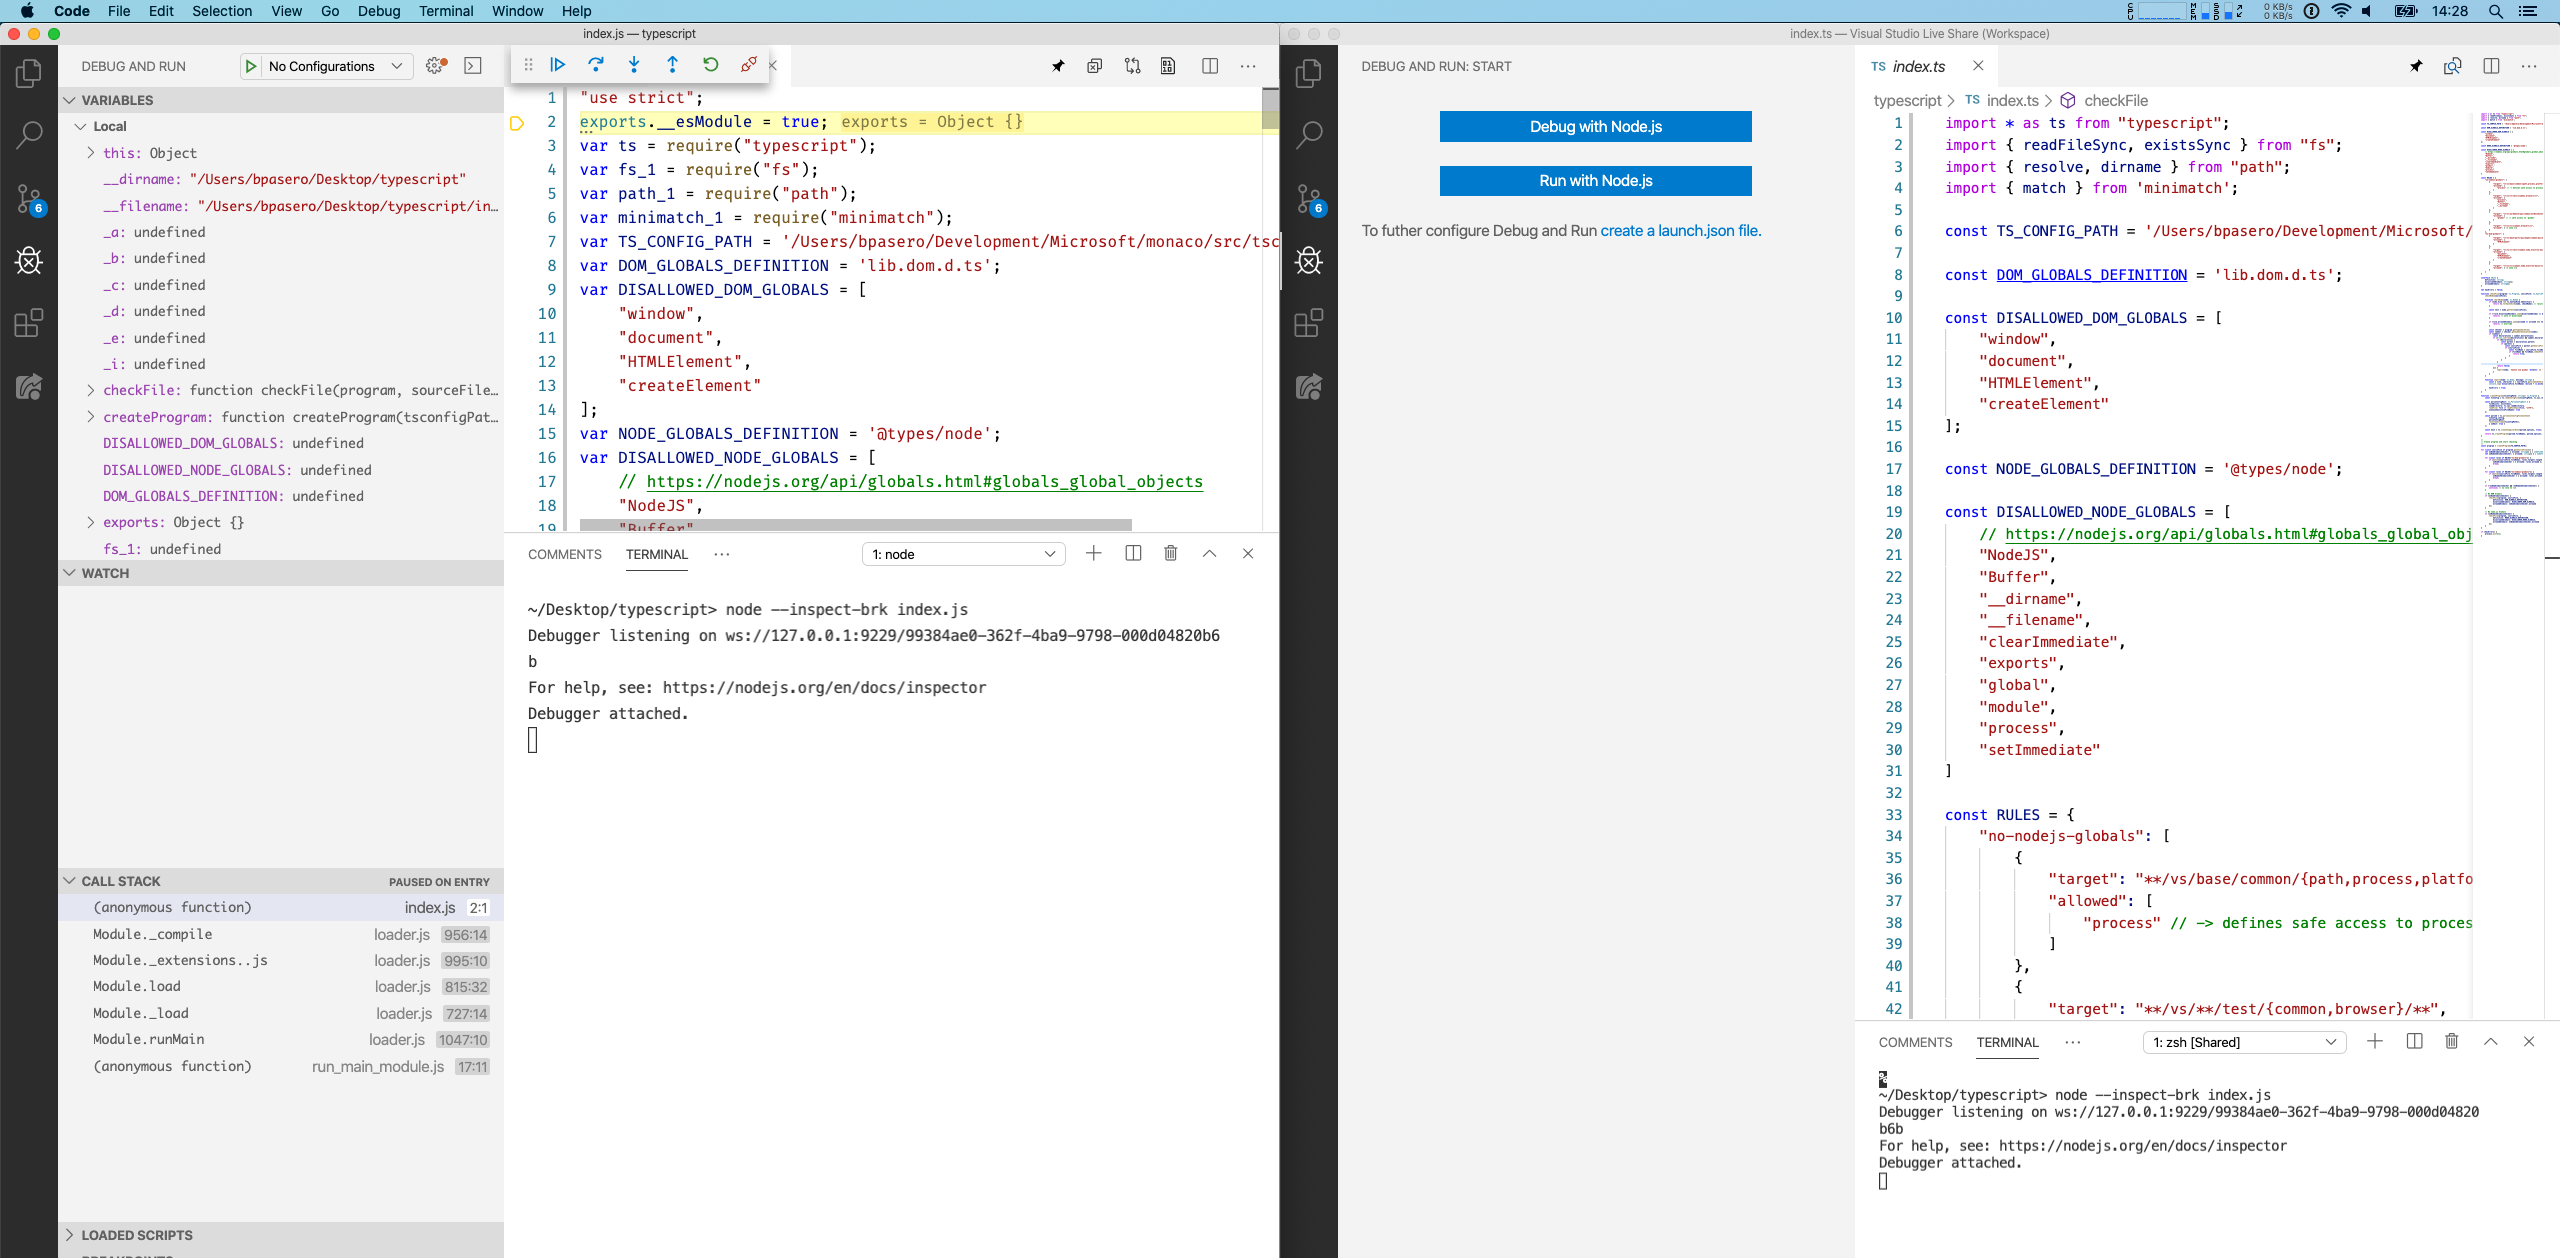This screenshot has width=2560, height=1258.
Task: Open macOS Spotlight search icon
Action: tap(2496, 11)
